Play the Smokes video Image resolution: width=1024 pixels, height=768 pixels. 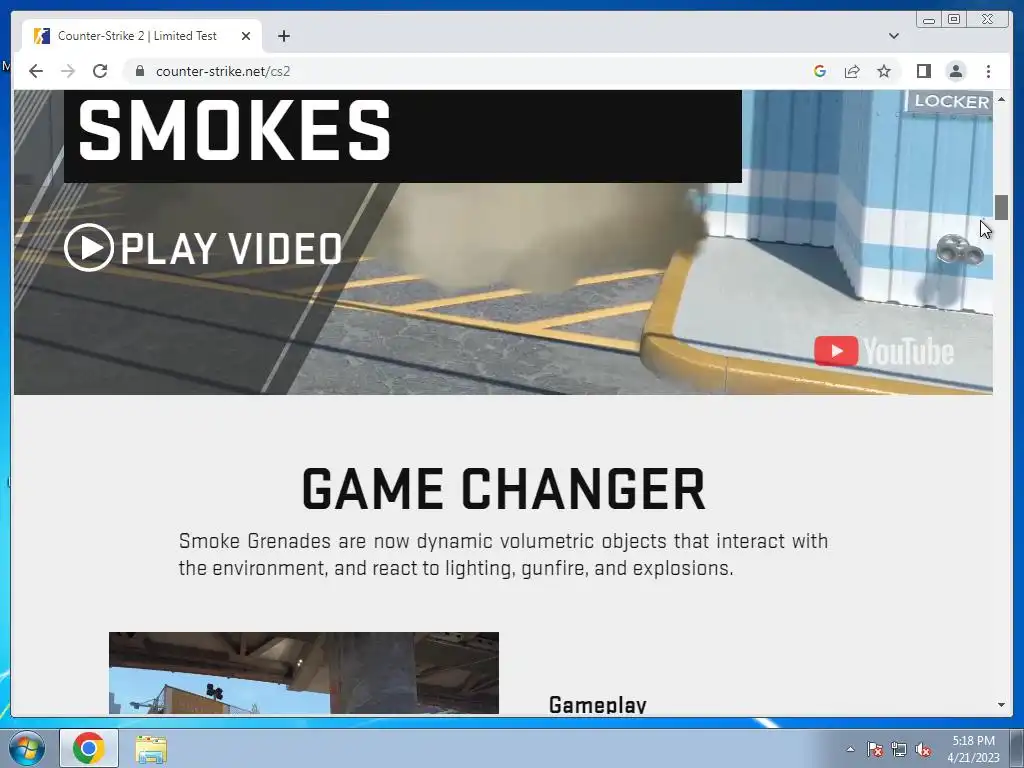click(203, 248)
